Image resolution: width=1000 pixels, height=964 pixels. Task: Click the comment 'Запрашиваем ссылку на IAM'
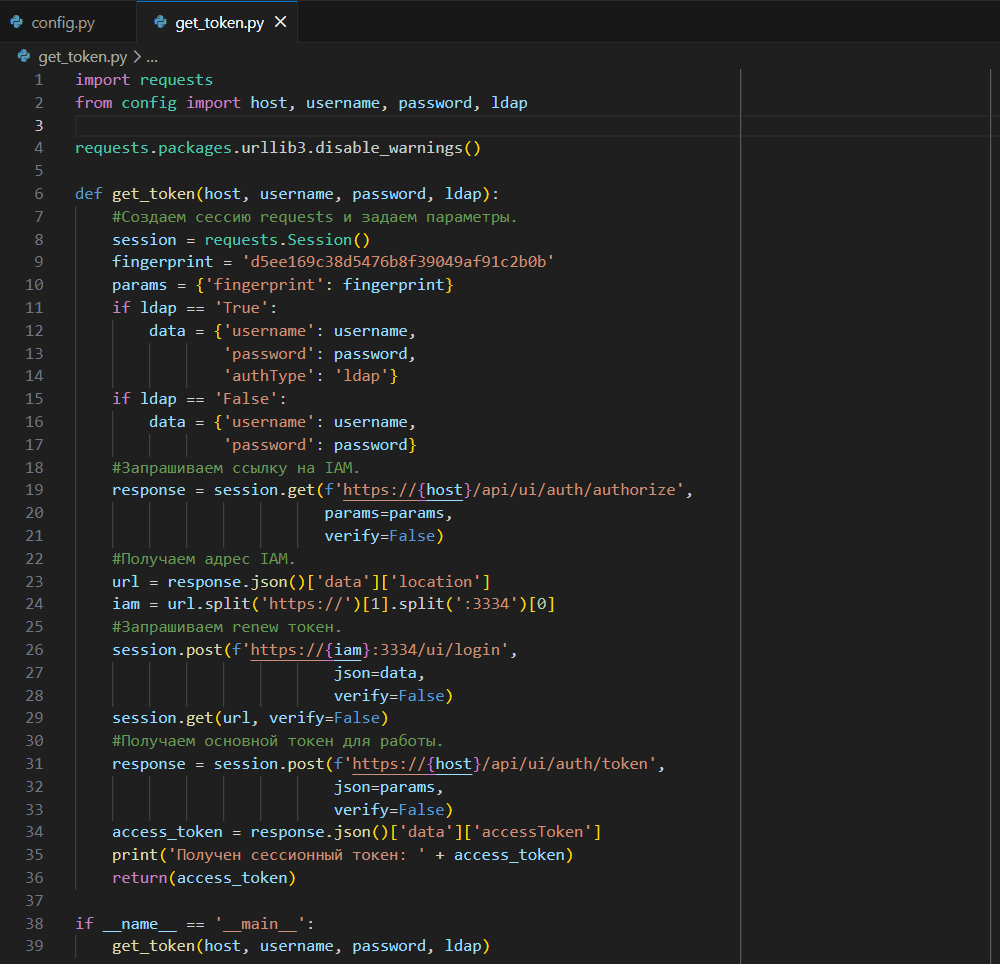coord(236,468)
